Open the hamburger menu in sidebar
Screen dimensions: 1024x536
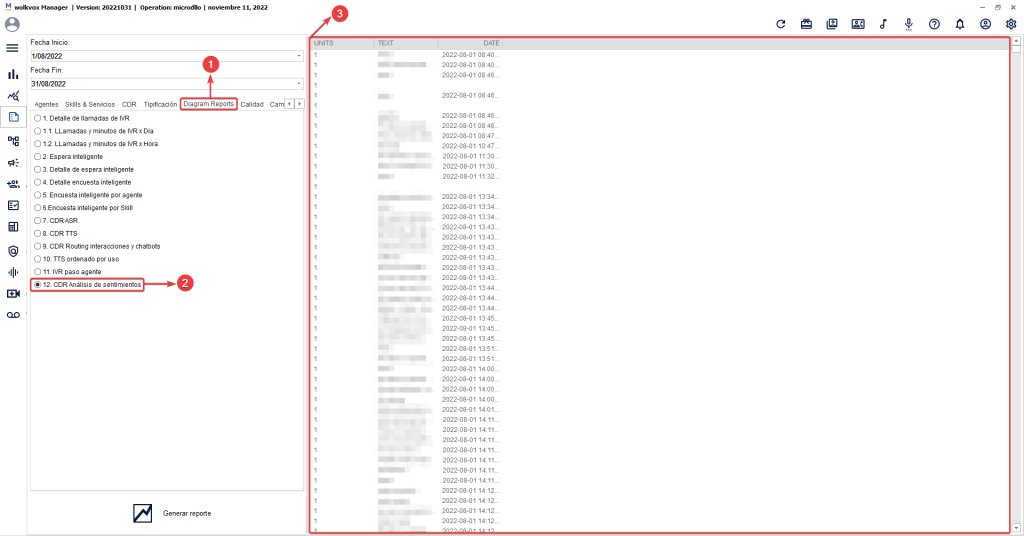click(12, 48)
